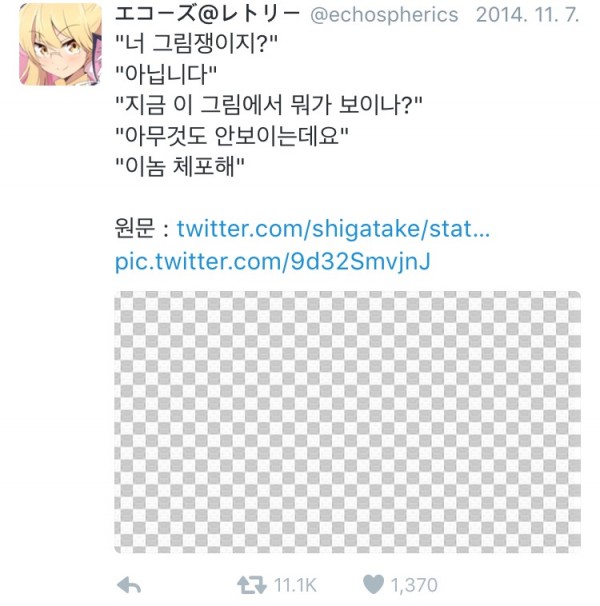Click the reply arrow icon
The image size is (600, 606).
129,585
